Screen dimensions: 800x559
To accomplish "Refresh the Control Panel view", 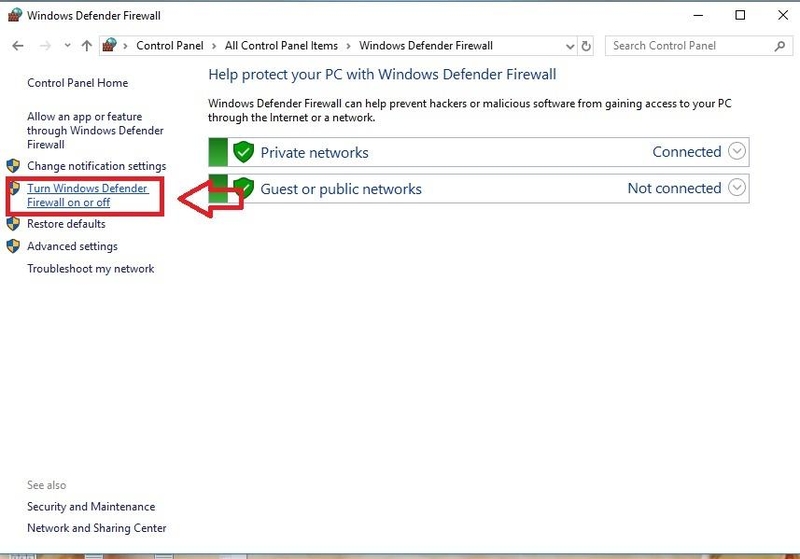I will pos(586,46).
